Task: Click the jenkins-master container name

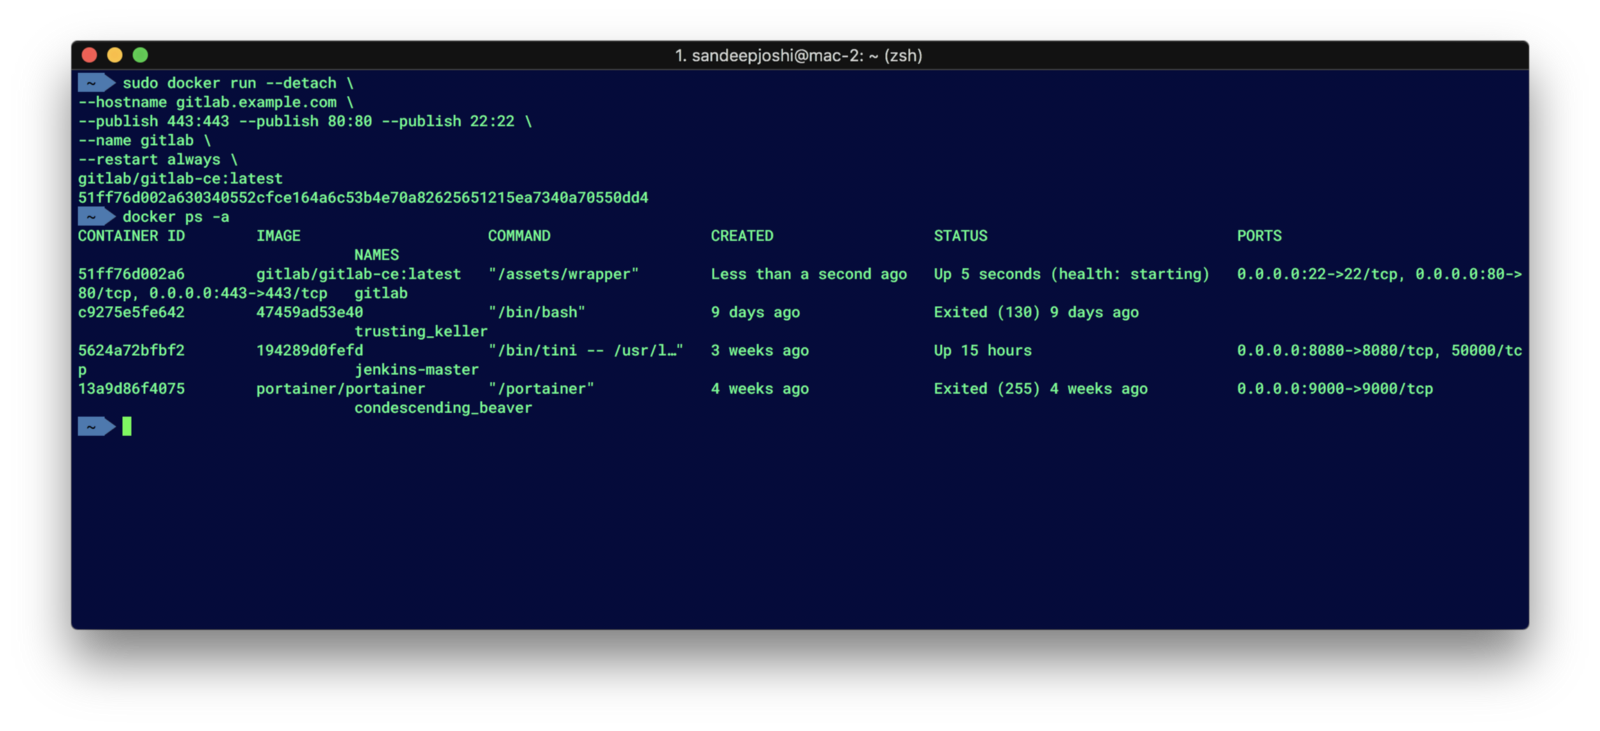Action: [417, 370]
